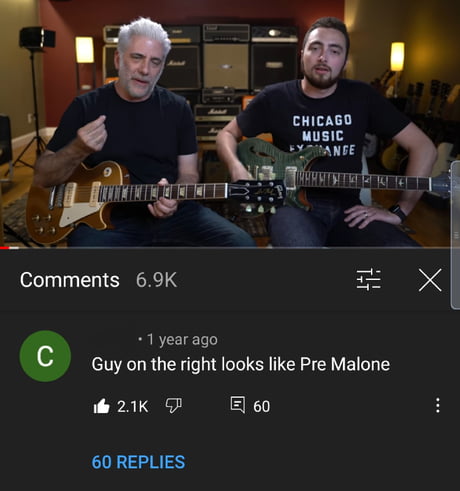Screen dimensions: 460x491
Task: Open the comment's three-dot options menu
Action: tap(438, 405)
